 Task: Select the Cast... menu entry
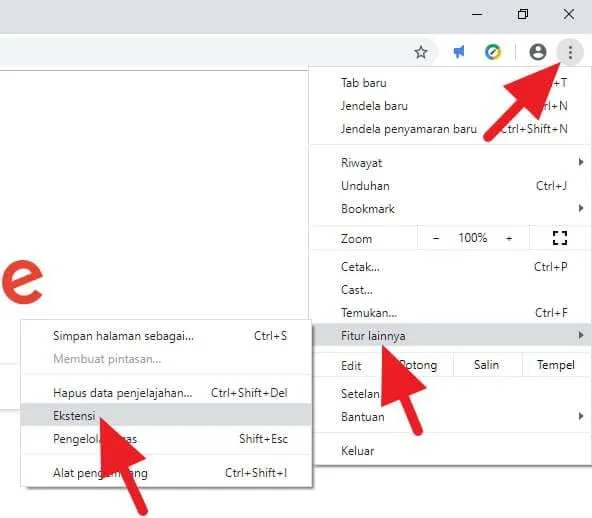pyautogui.click(x=450, y=290)
